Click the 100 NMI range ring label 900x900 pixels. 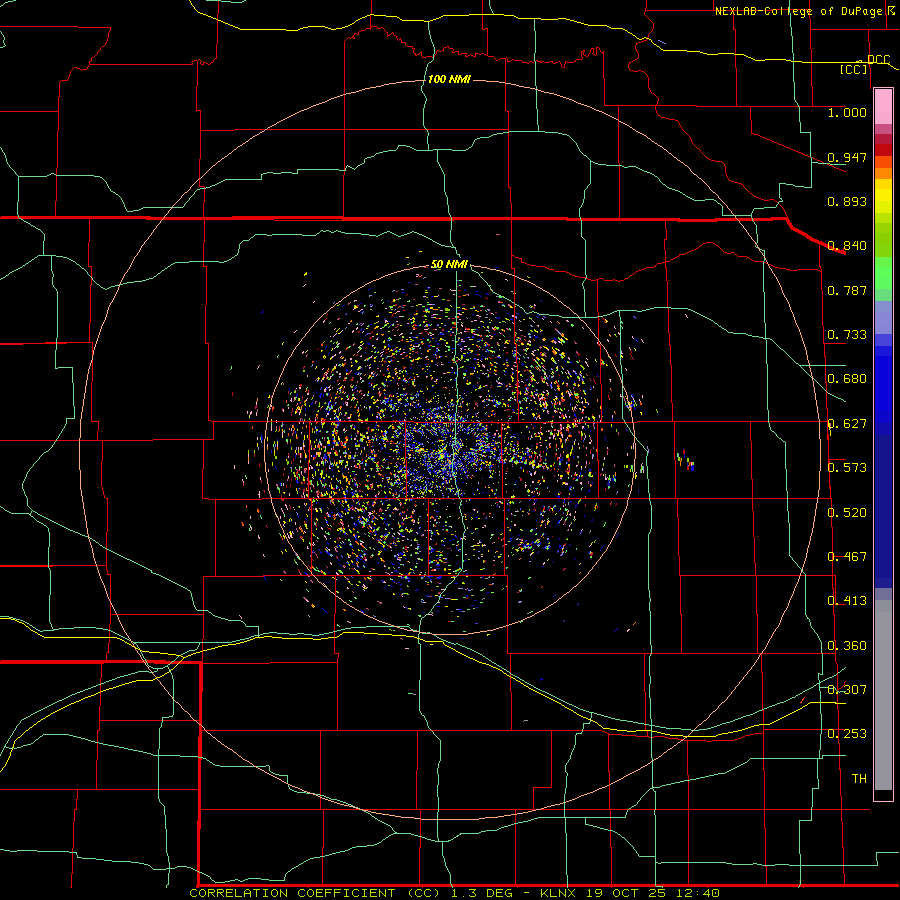click(449, 79)
